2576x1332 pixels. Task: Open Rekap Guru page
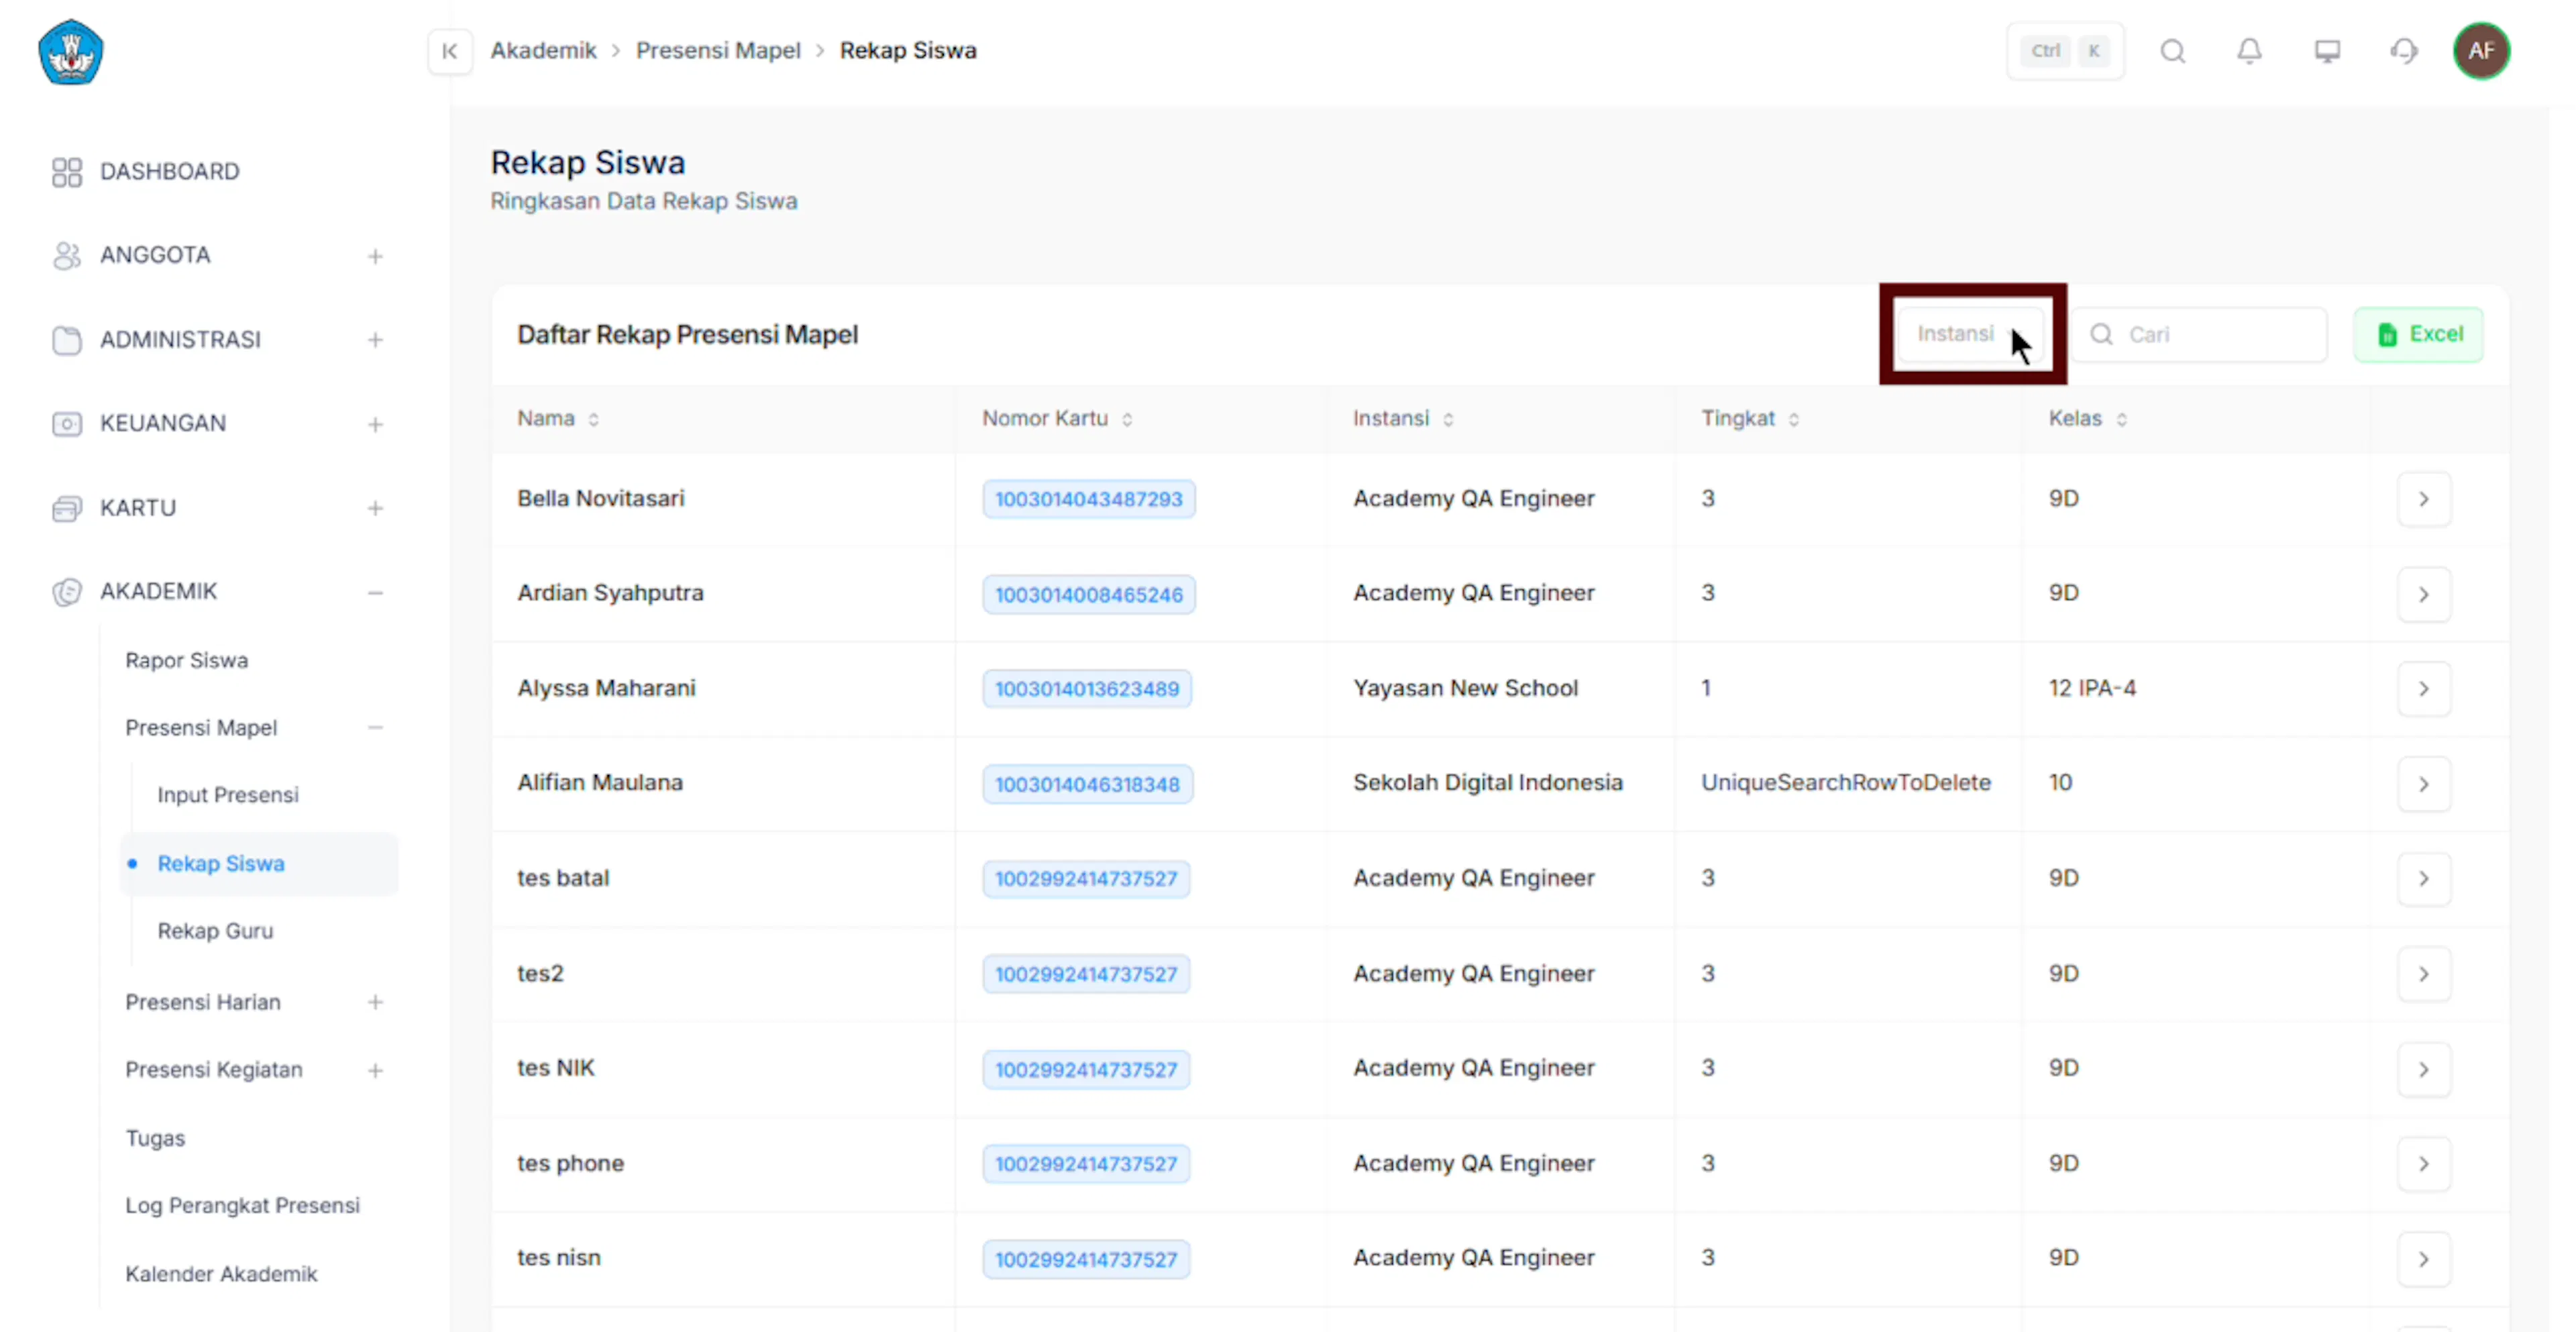(215, 931)
